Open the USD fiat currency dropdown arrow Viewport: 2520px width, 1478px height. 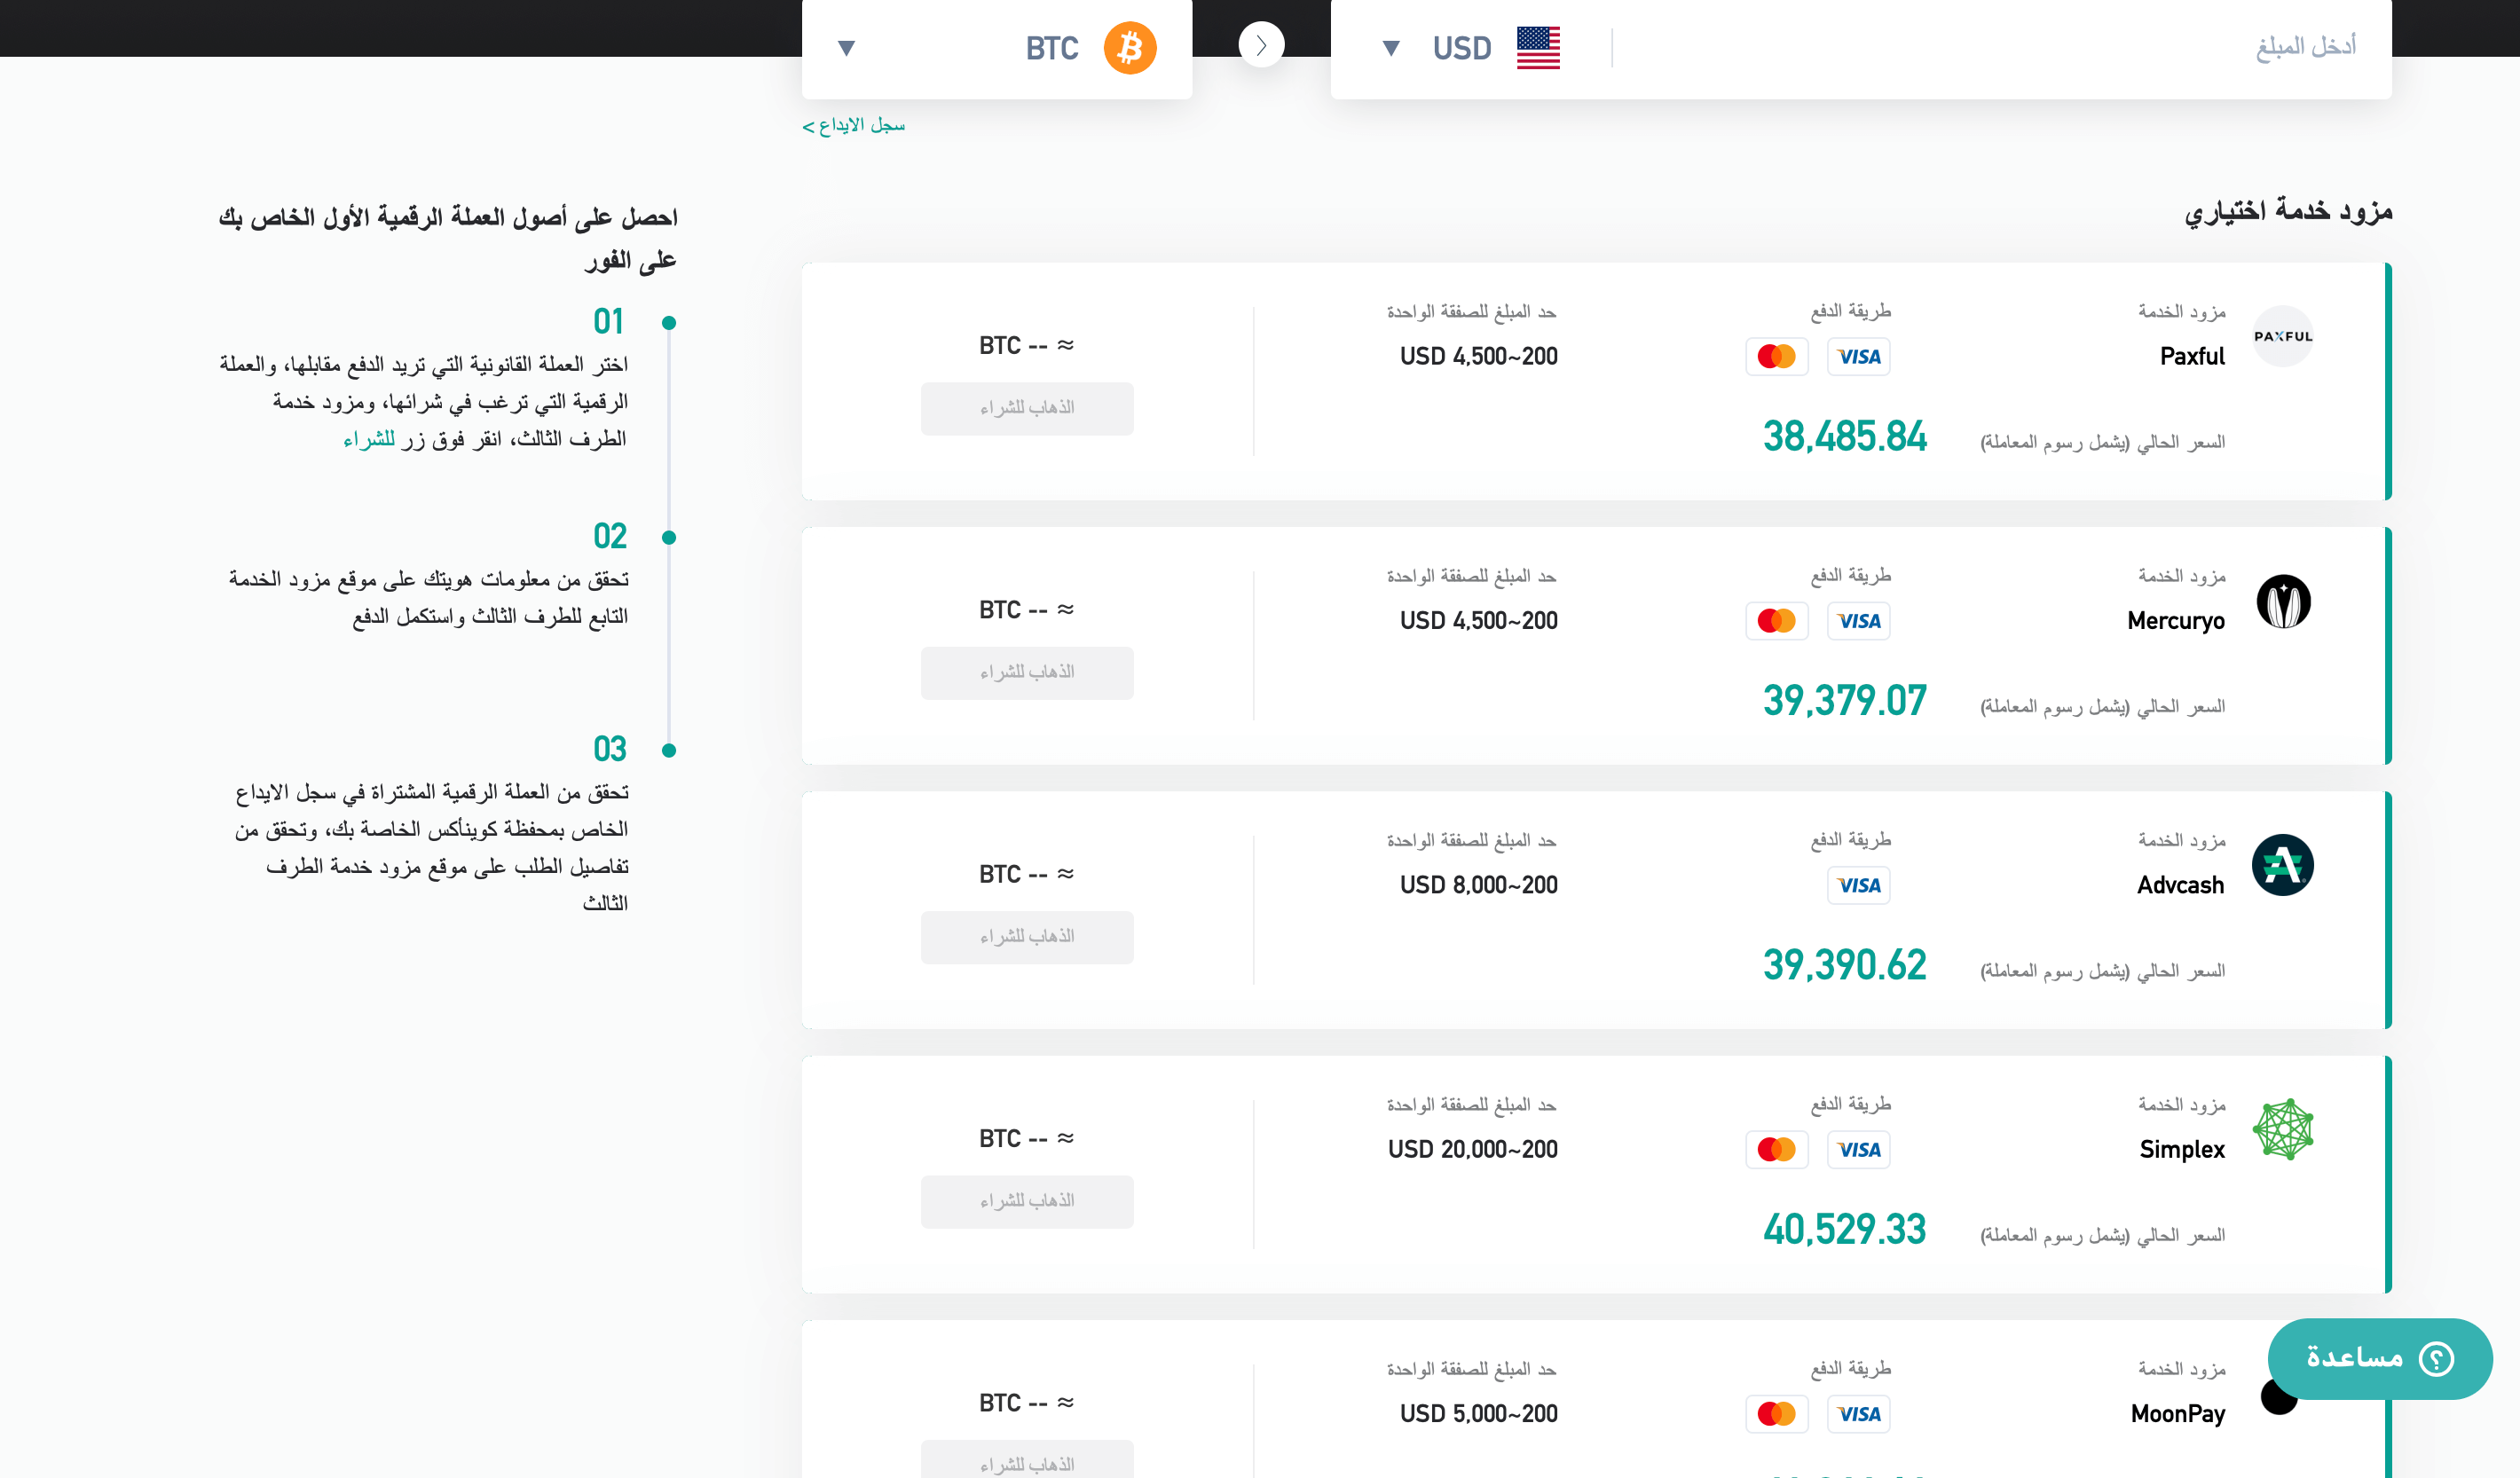(x=1391, y=48)
